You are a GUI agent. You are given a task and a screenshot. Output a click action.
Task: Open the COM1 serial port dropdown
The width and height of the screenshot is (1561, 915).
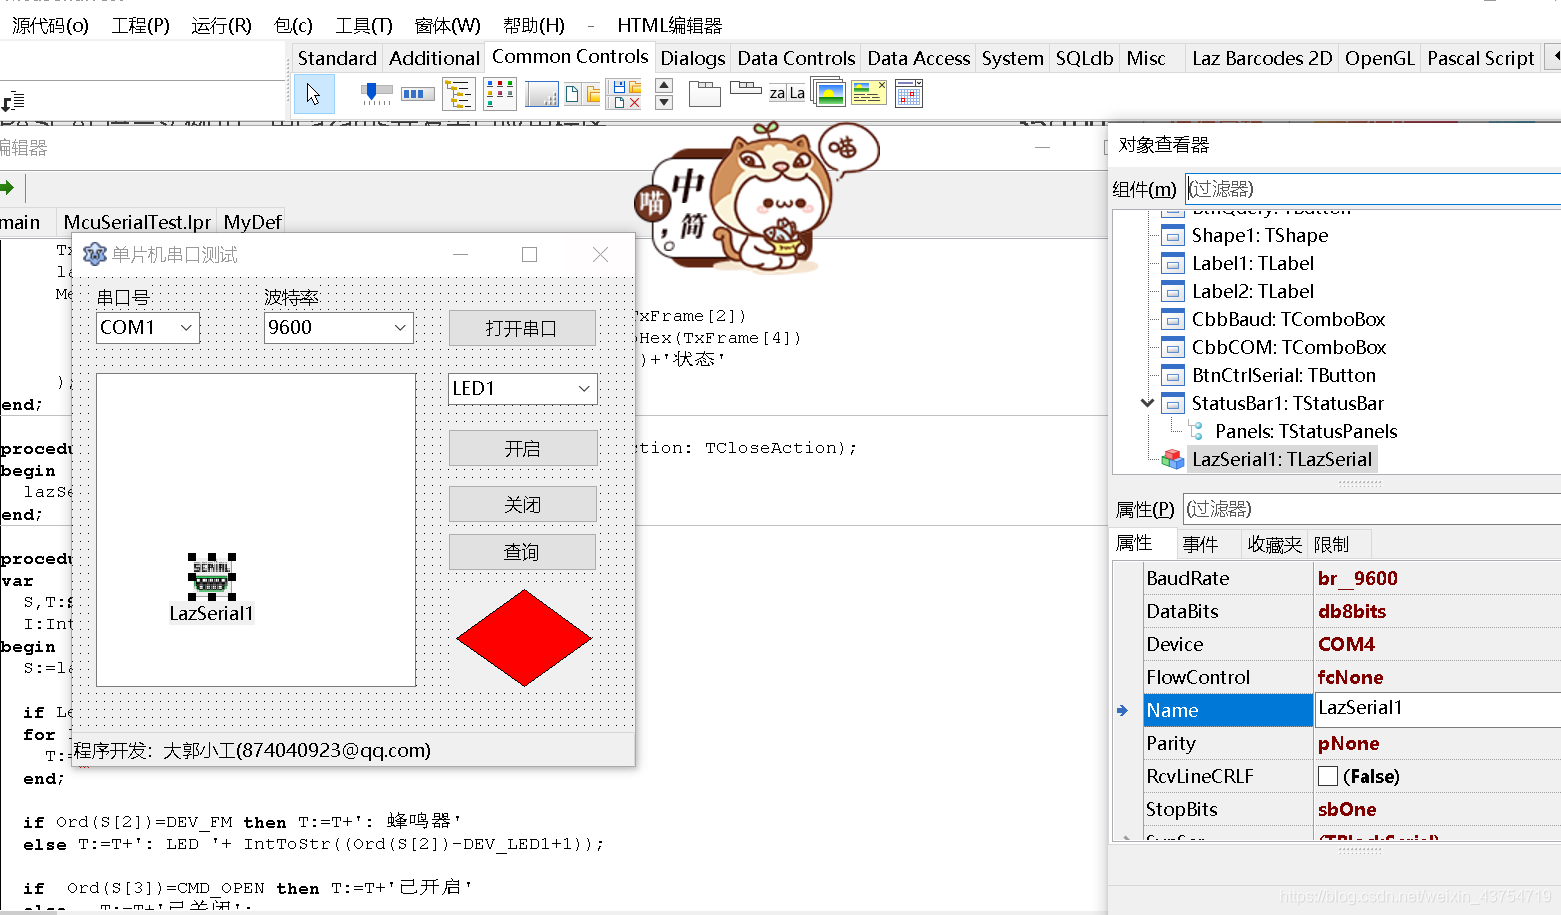coord(186,327)
